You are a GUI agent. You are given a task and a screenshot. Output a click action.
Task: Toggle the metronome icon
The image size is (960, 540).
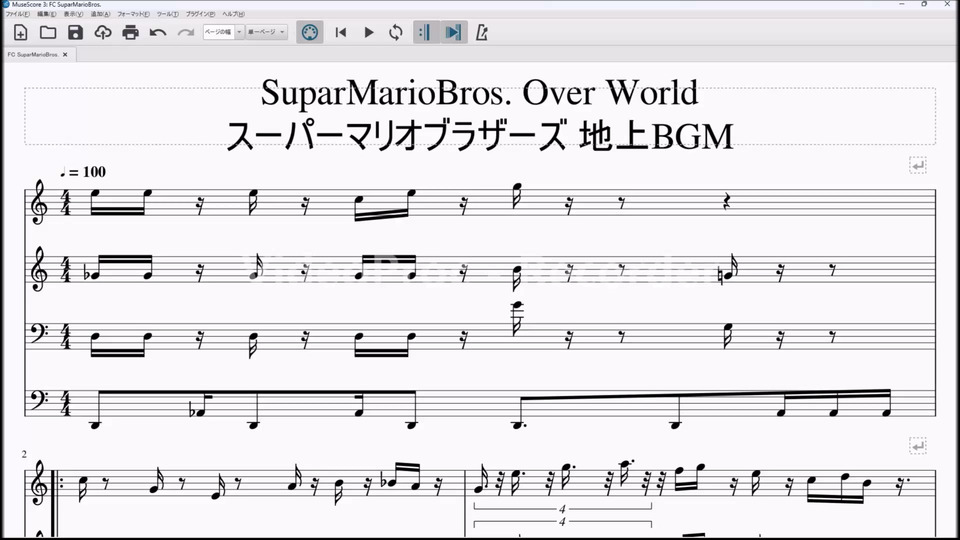(x=482, y=32)
